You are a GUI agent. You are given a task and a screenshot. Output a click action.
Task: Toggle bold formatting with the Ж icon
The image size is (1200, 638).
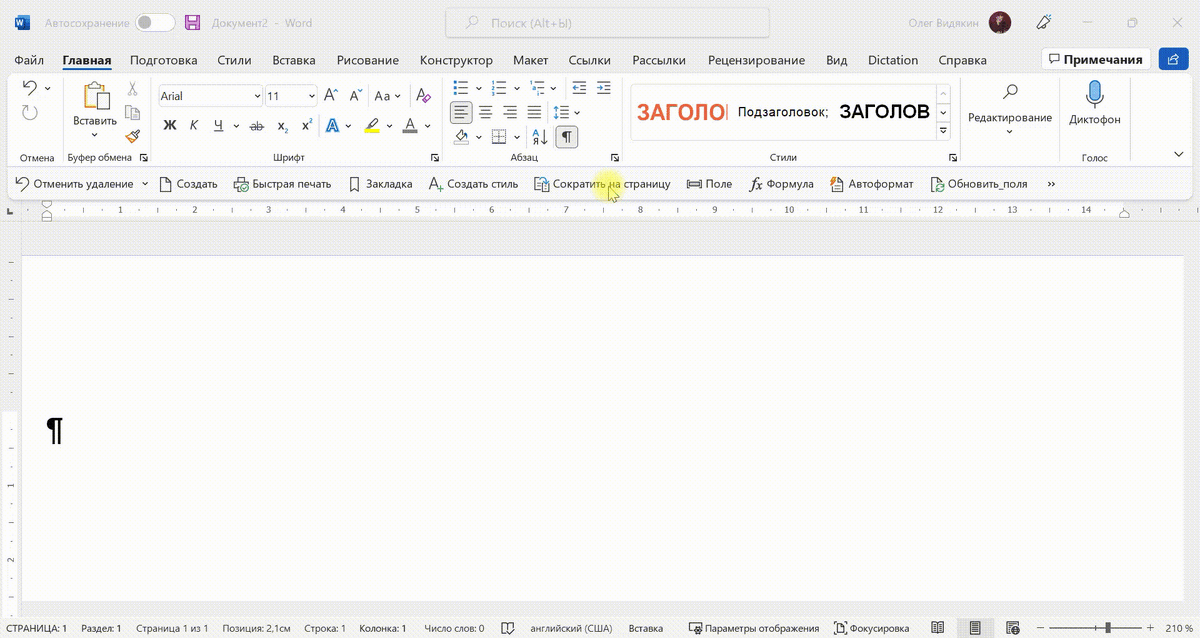point(170,125)
